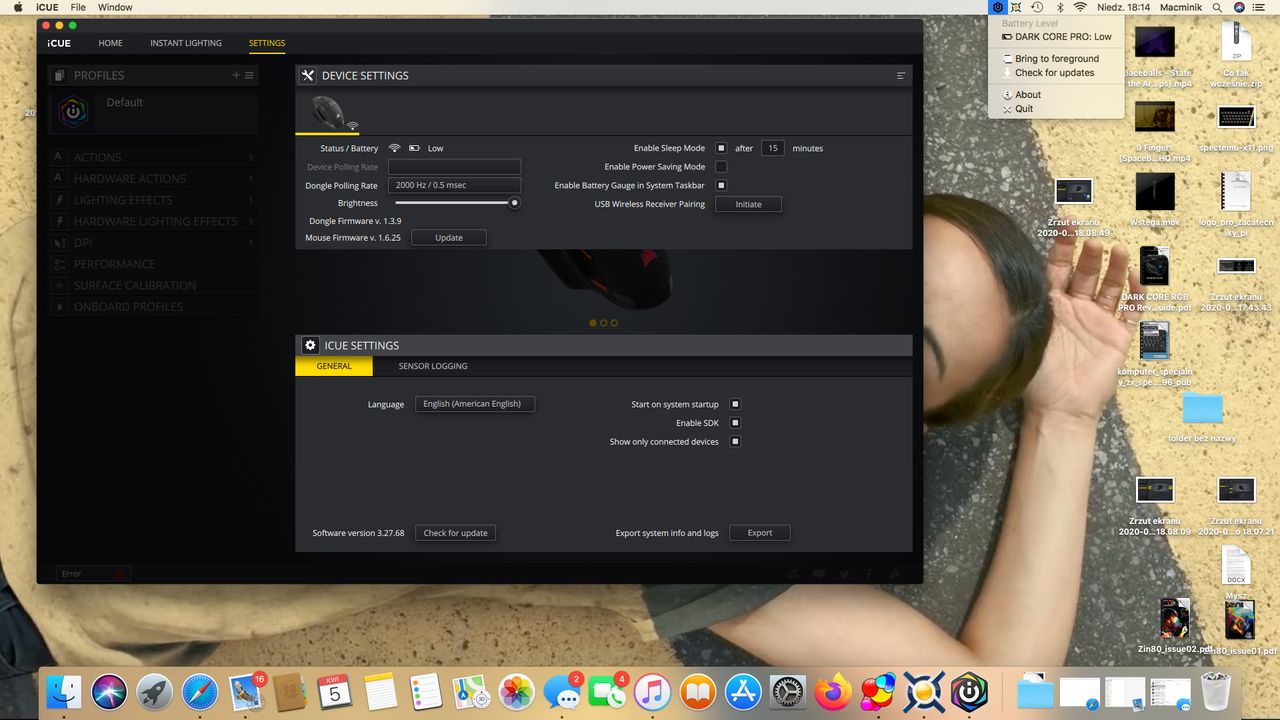Toggle Start on system startup checkbox
The image size is (1280, 720).
[x=735, y=404]
